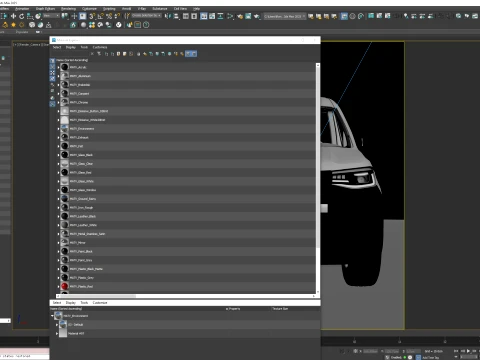Expand the MATL_Mirror material row

pyautogui.click(x=58, y=243)
